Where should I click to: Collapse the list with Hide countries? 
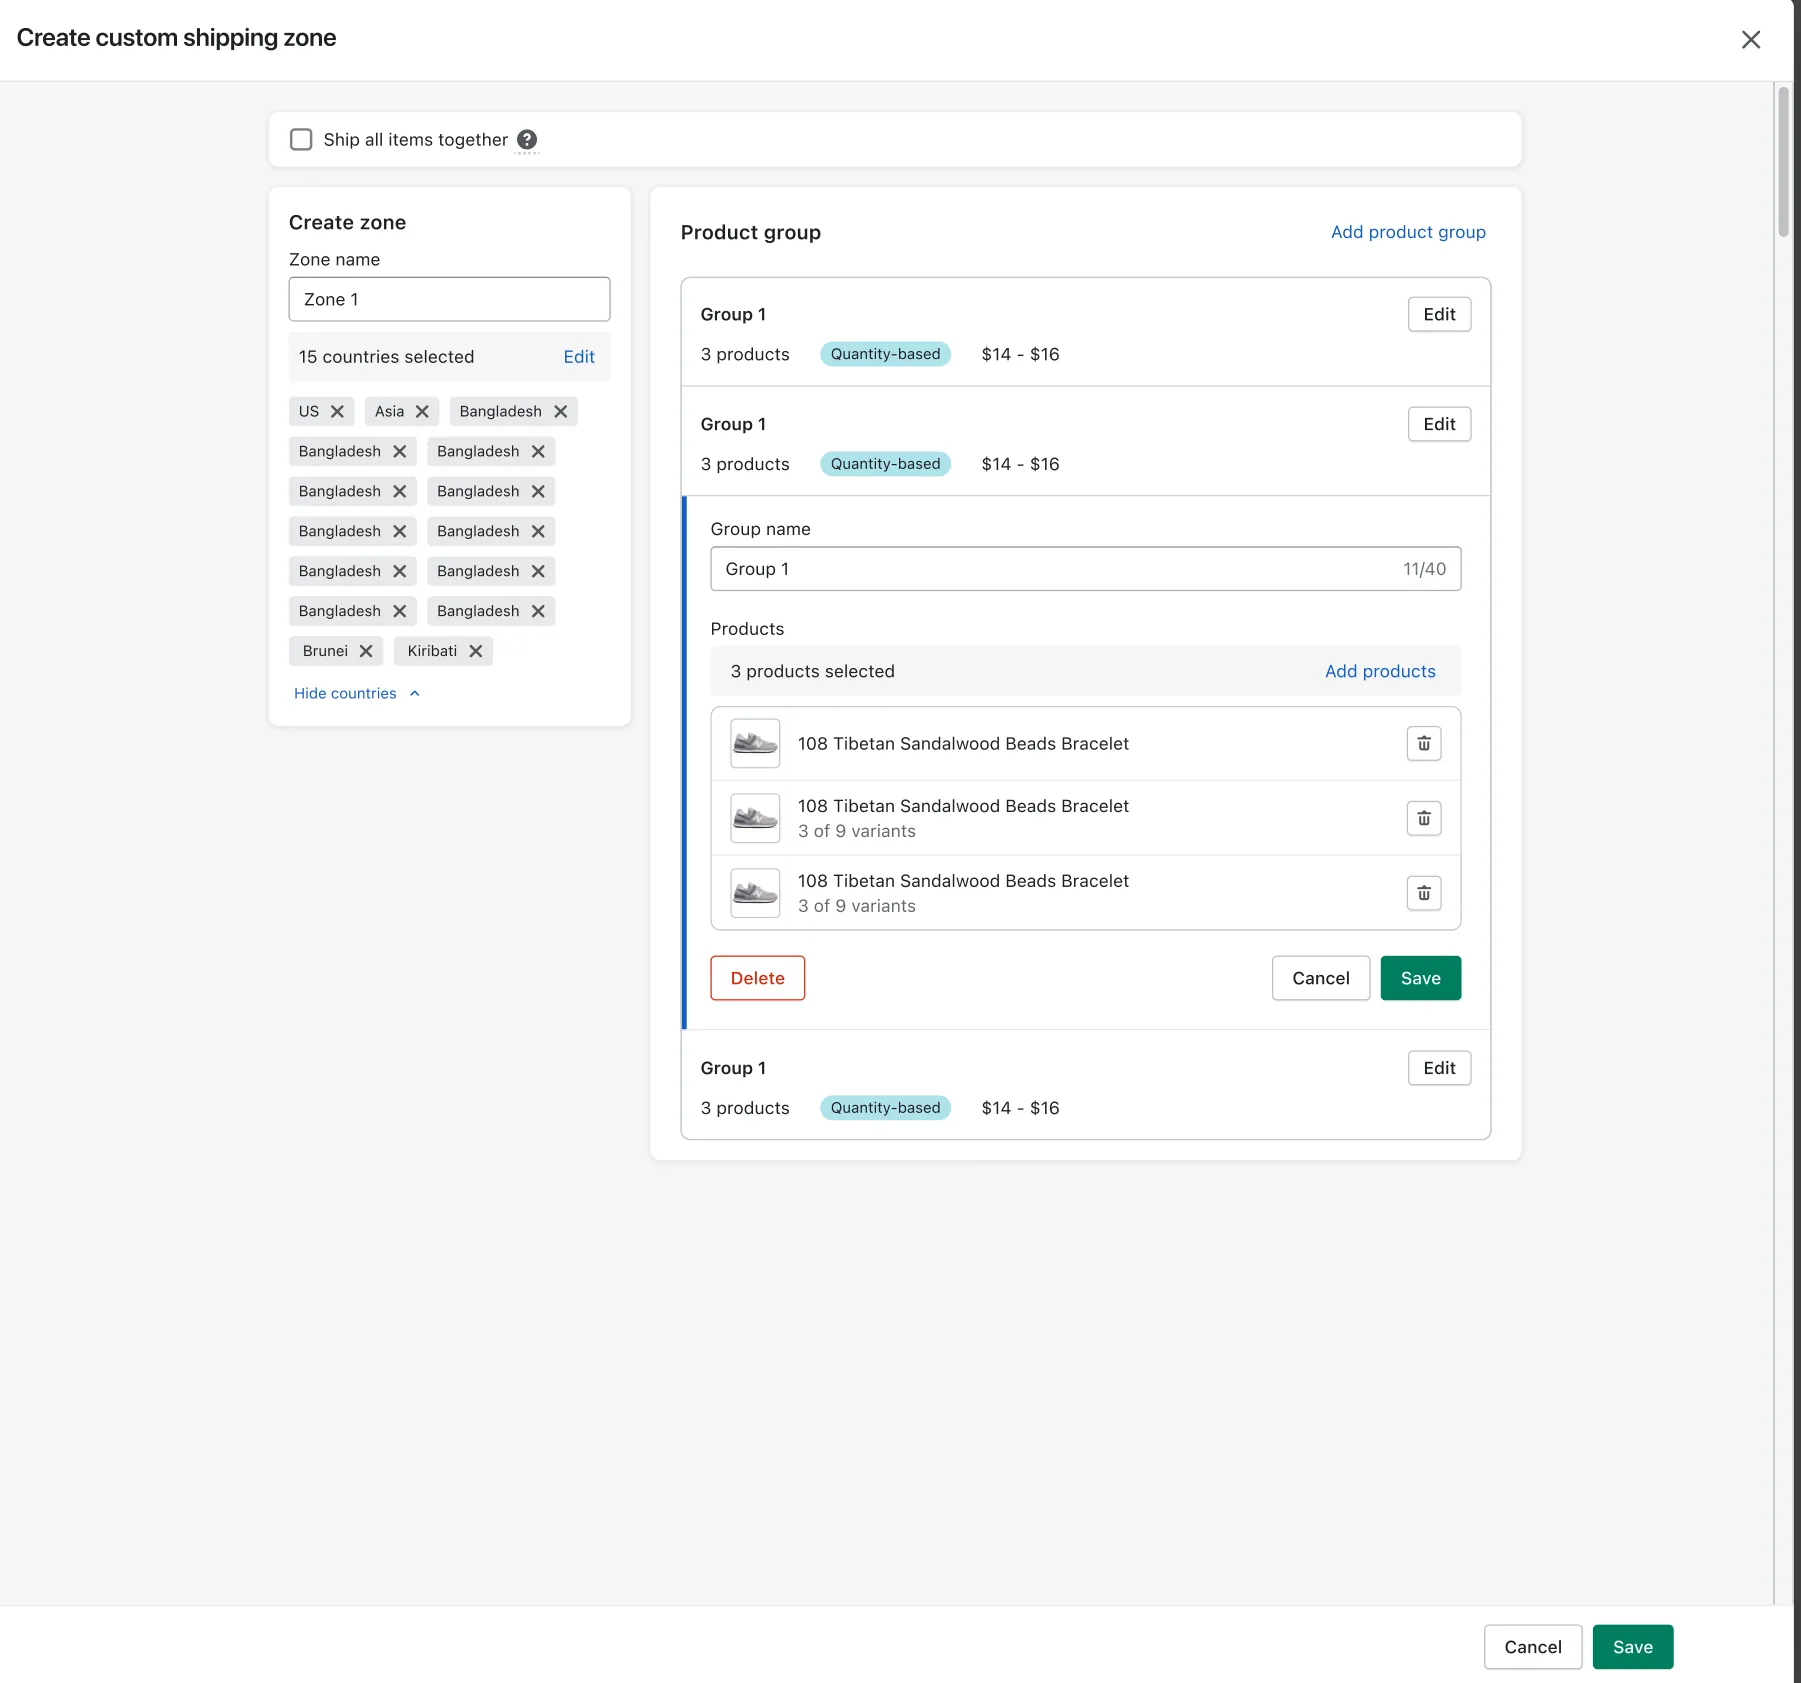(x=356, y=693)
